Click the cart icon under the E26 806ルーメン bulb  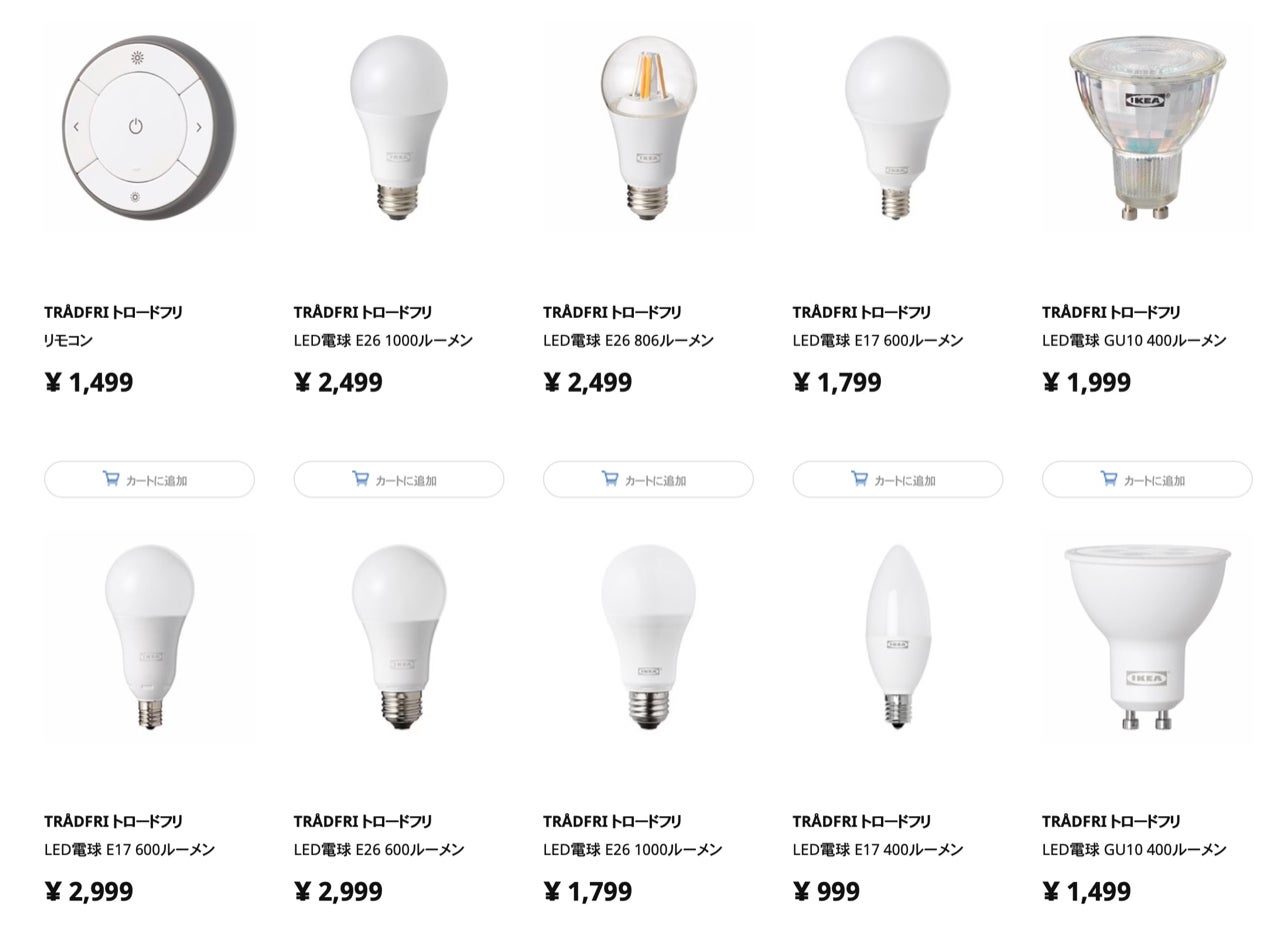[610, 479]
